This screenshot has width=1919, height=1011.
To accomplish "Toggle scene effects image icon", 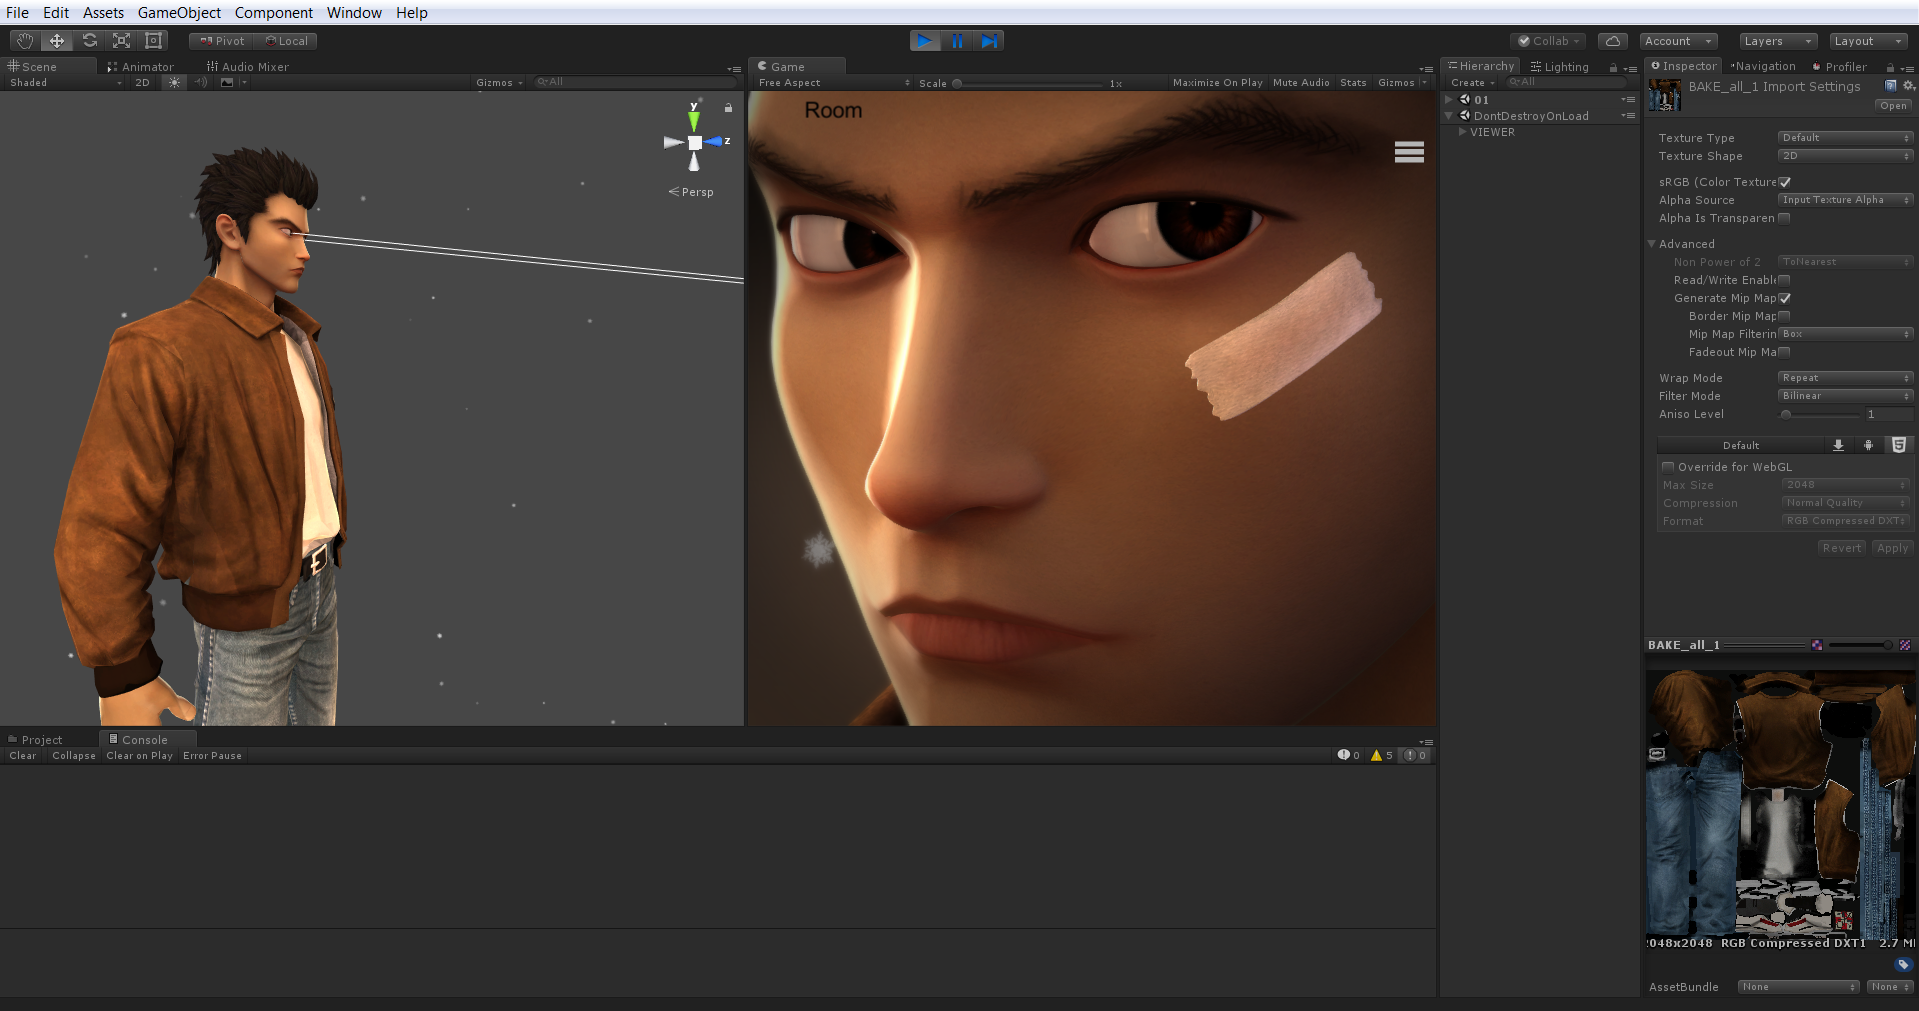I will (227, 83).
